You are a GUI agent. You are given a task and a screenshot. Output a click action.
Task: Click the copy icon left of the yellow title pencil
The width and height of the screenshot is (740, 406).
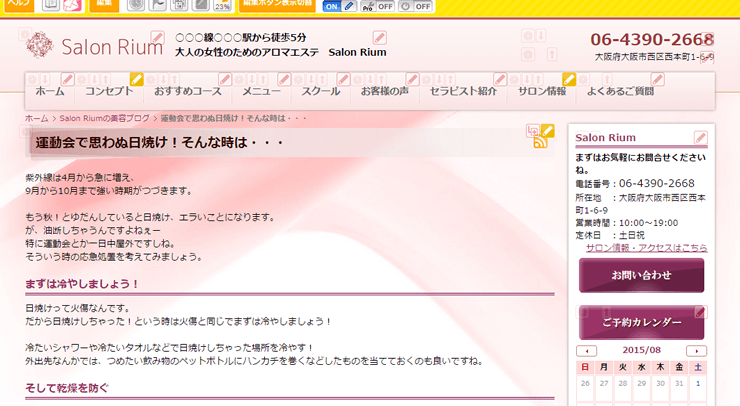pyautogui.click(x=533, y=131)
